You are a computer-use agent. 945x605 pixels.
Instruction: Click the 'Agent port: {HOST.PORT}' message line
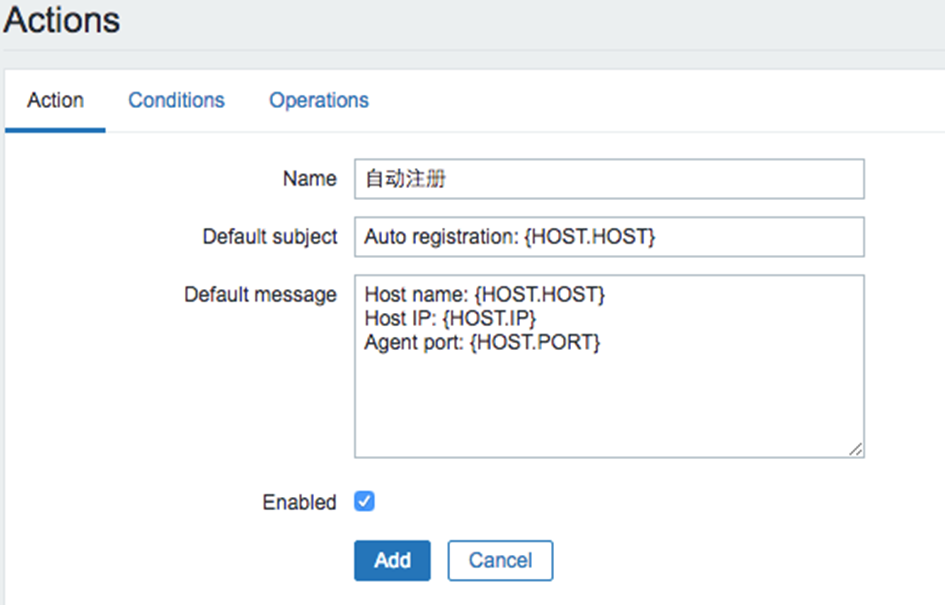(482, 342)
